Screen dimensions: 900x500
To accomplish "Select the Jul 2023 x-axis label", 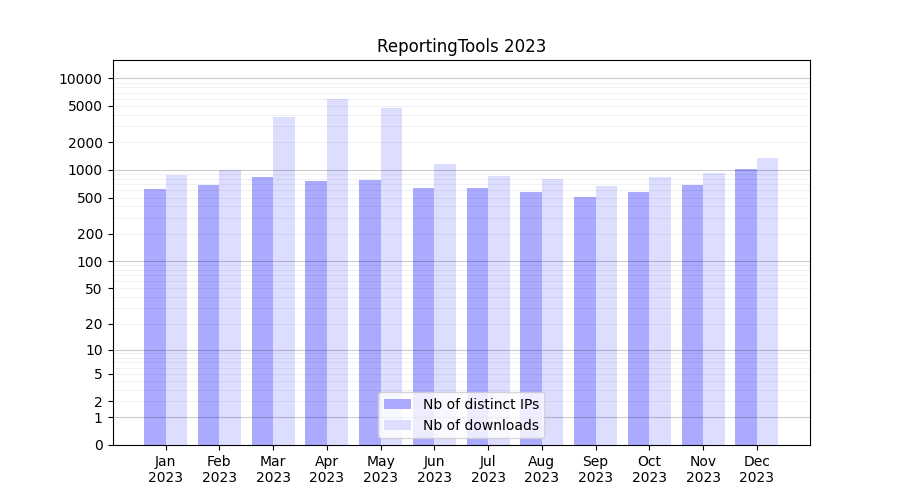I will (x=488, y=469).
